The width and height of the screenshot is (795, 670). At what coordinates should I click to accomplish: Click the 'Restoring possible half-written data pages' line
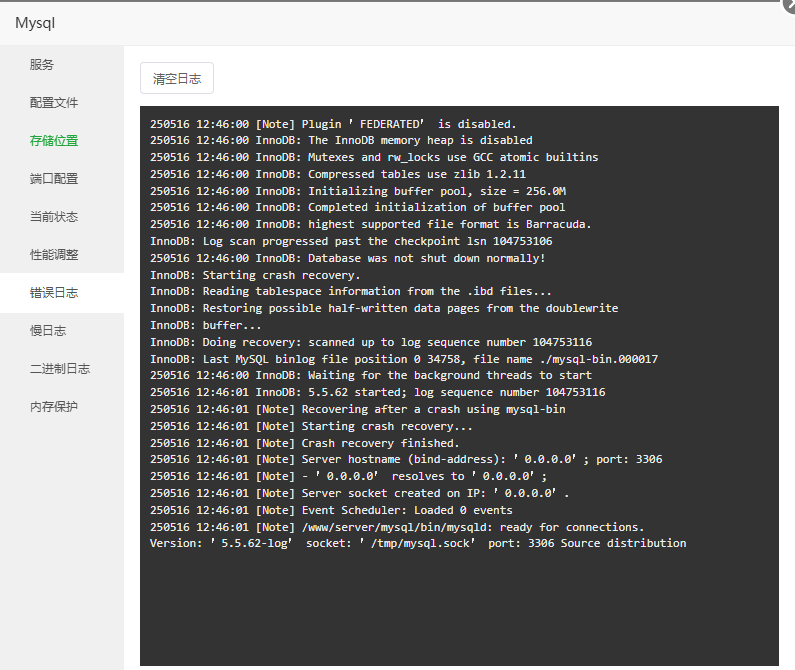[x=384, y=308]
